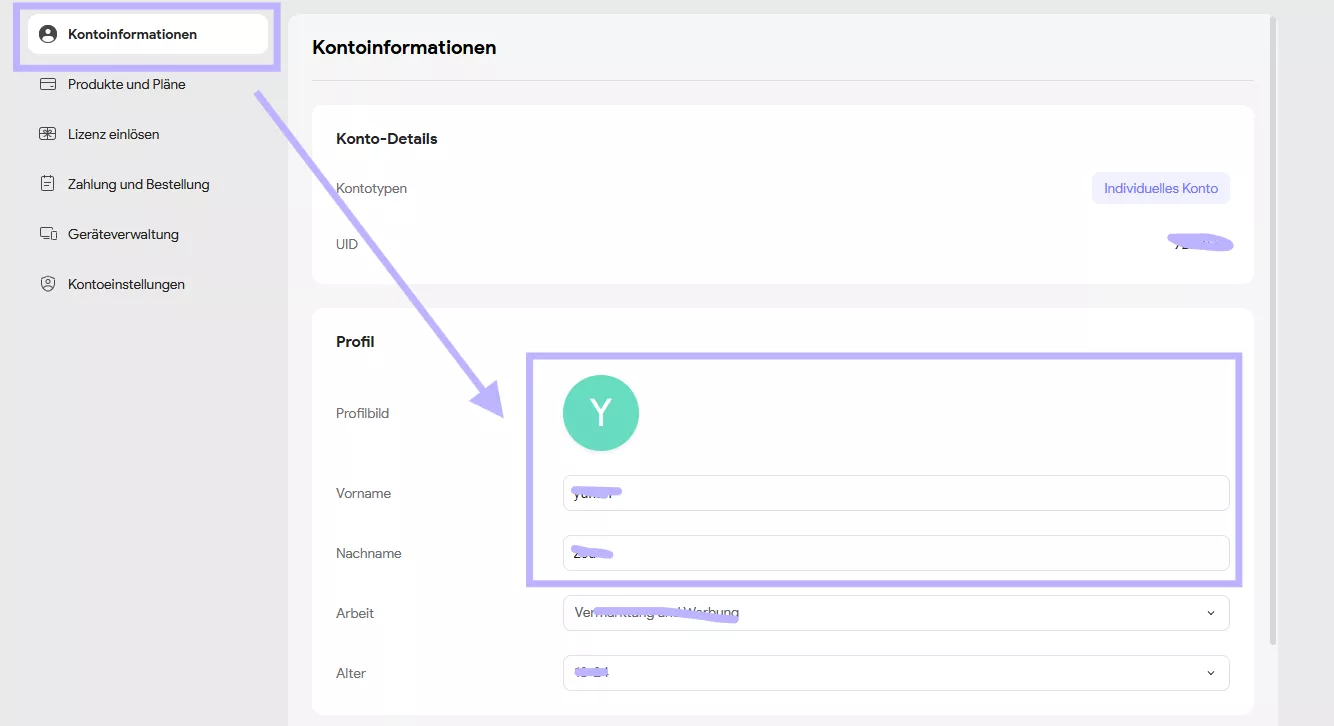Expand the Arbeit dropdown chevron arrow
The image size is (1334, 726).
tap(1211, 613)
